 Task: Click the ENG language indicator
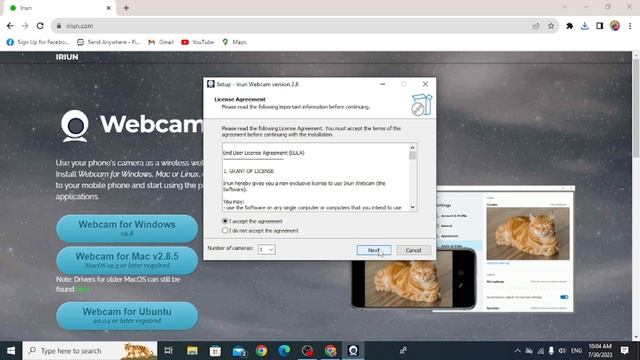pos(576,351)
